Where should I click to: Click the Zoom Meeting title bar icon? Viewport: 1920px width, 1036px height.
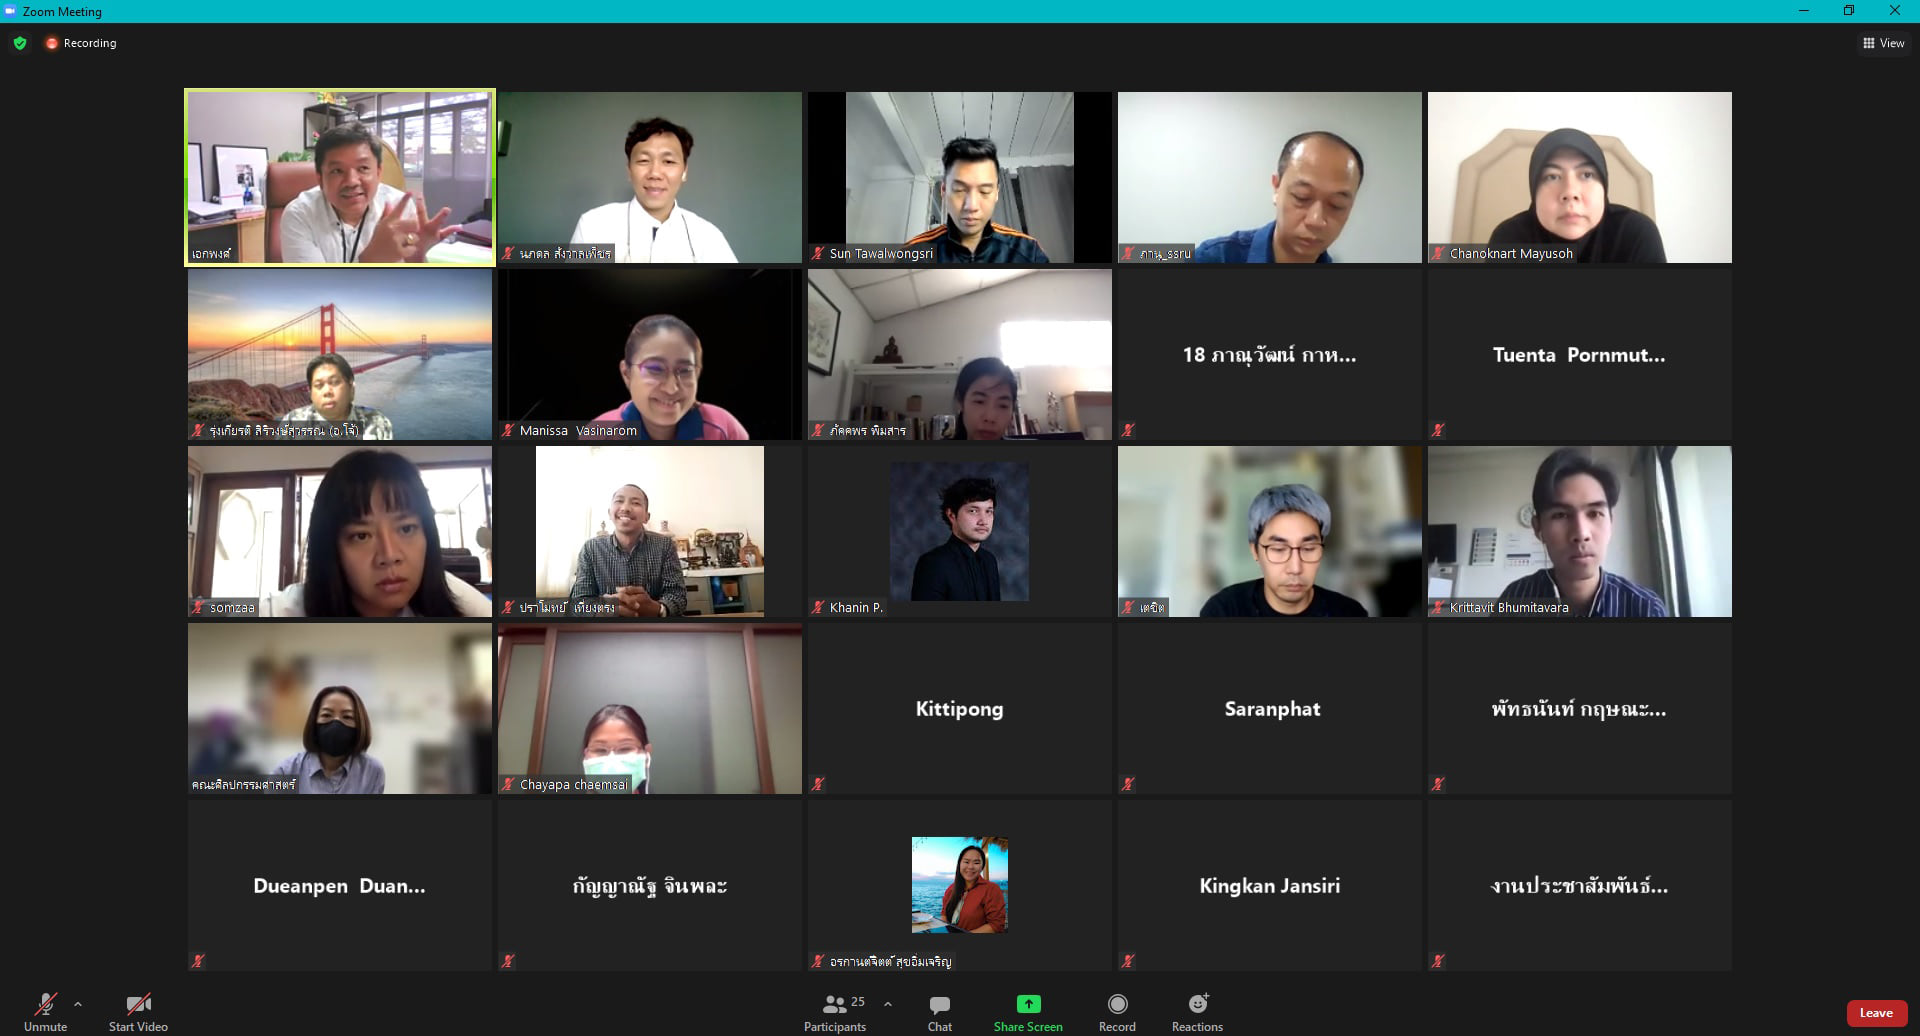[x=10, y=11]
